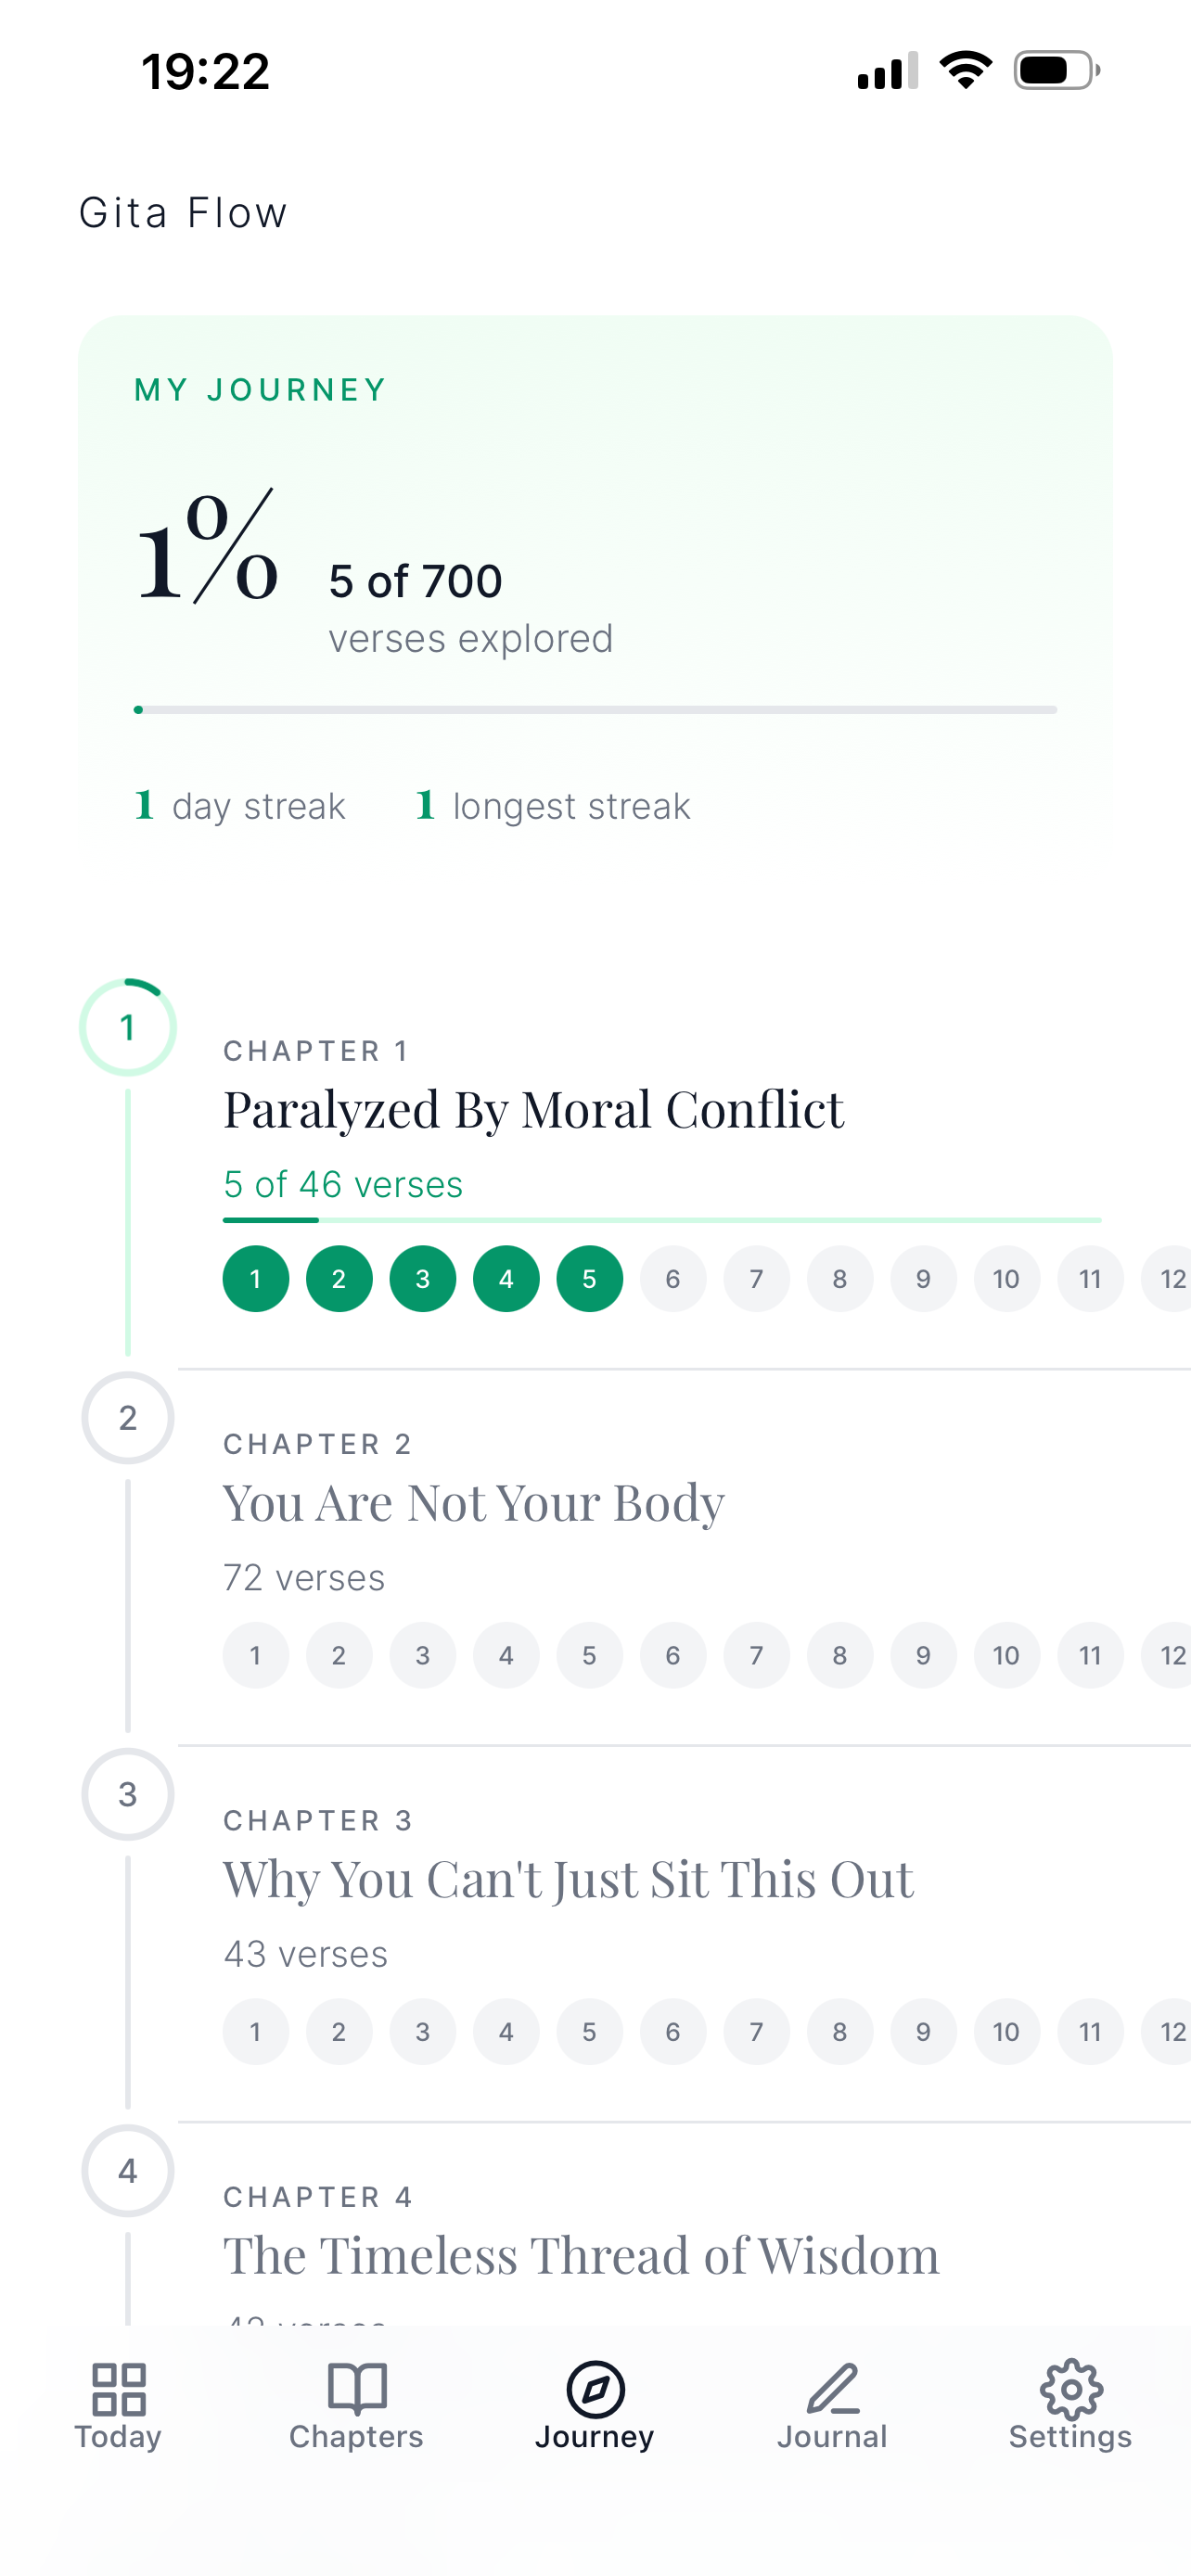The height and width of the screenshot is (2576, 1191).
Task: Select verse 1 of Chapter 2
Action: click(255, 1655)
